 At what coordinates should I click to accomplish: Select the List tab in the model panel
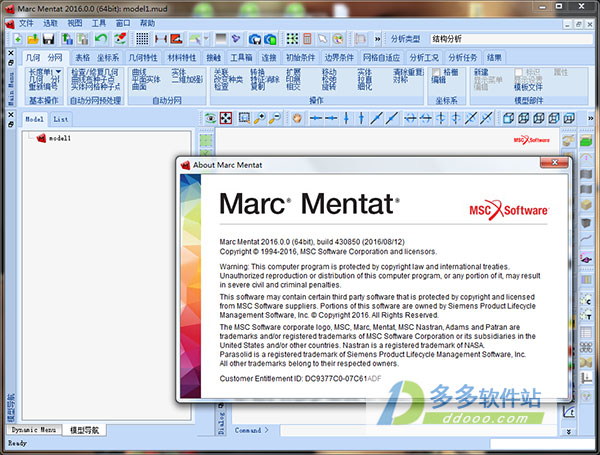tap(60, 119)
